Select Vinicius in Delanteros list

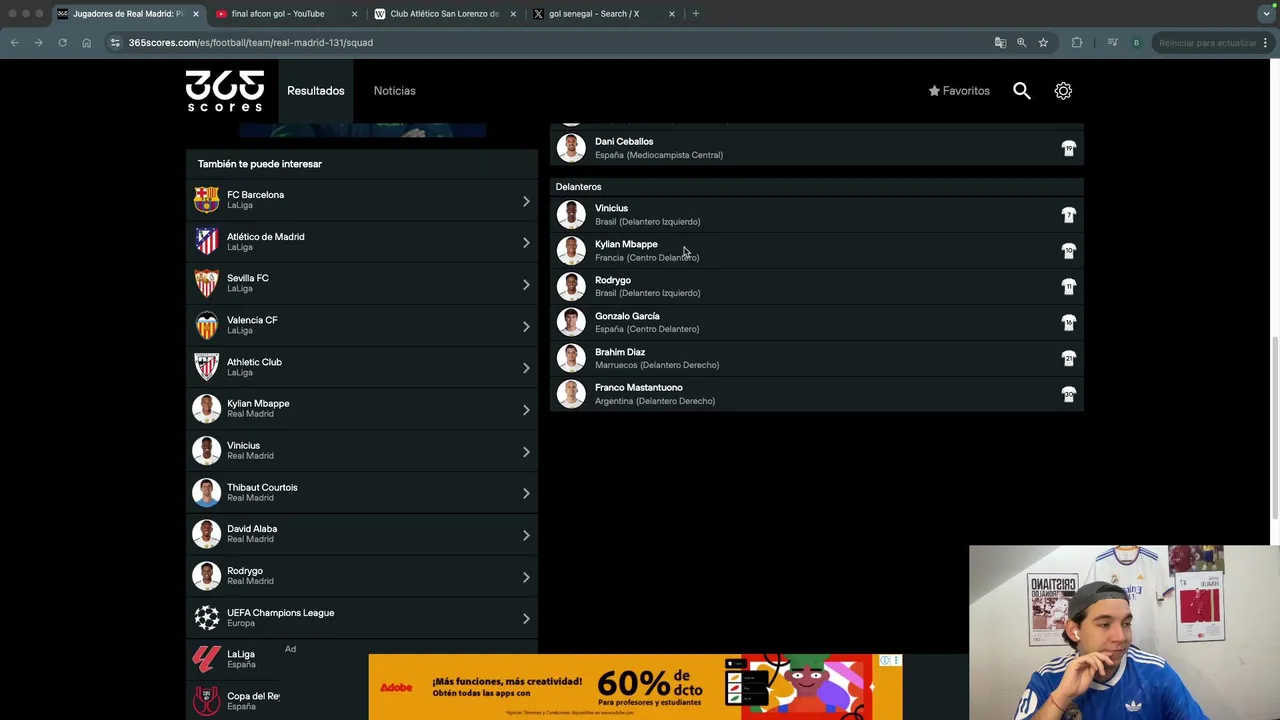tap(818, 215)
